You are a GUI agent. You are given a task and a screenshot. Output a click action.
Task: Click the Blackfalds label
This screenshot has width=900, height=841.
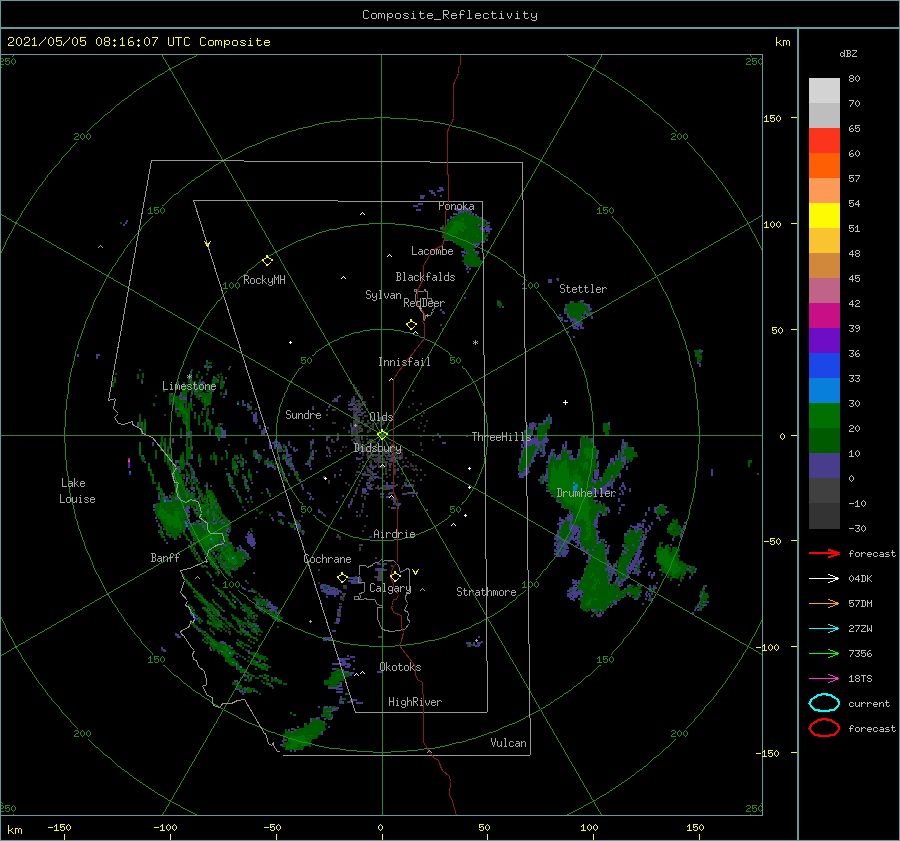(x=425, y=277)
